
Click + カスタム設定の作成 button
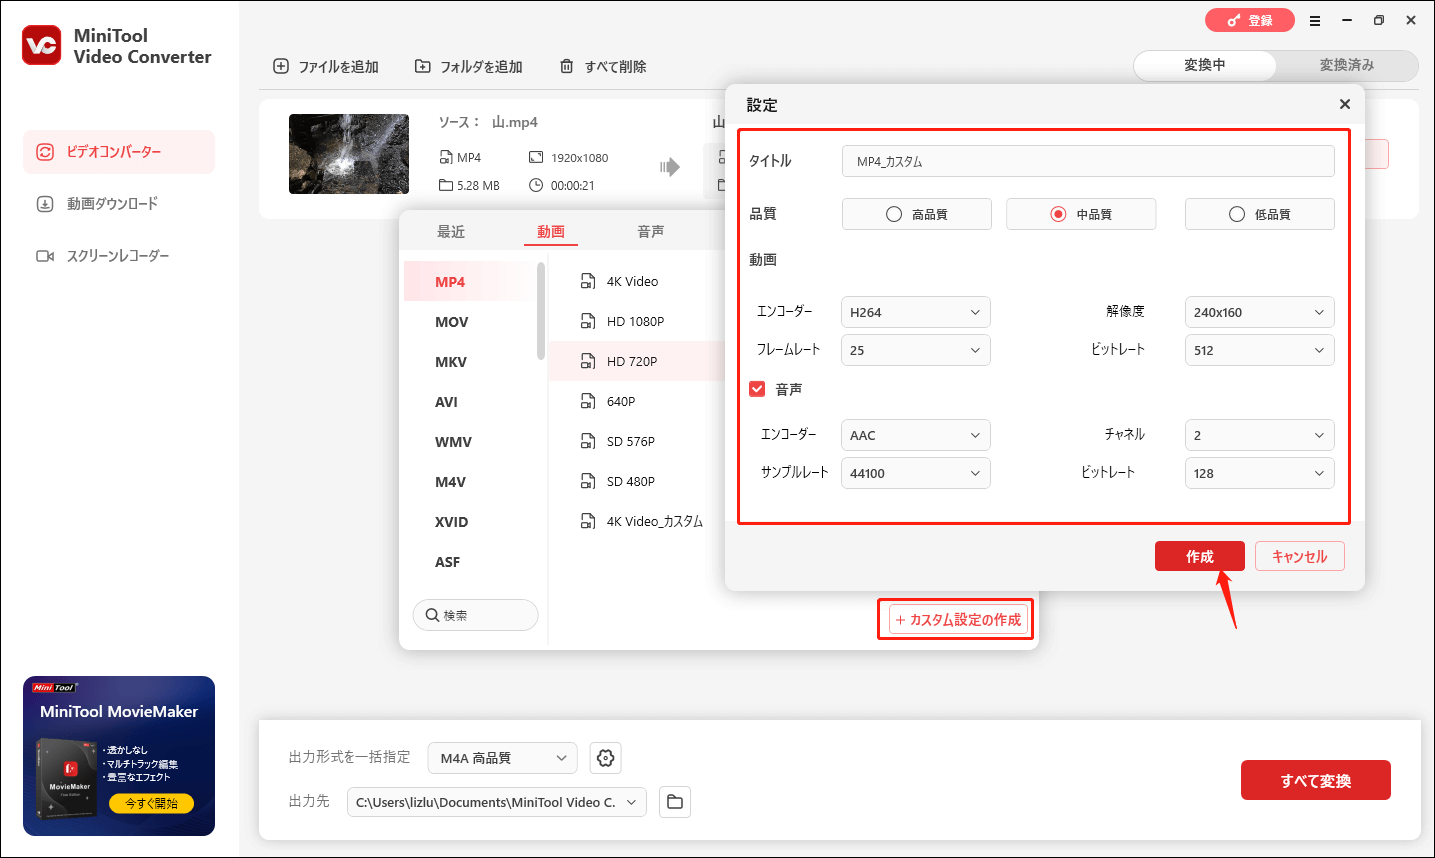(x=958, y=620)
